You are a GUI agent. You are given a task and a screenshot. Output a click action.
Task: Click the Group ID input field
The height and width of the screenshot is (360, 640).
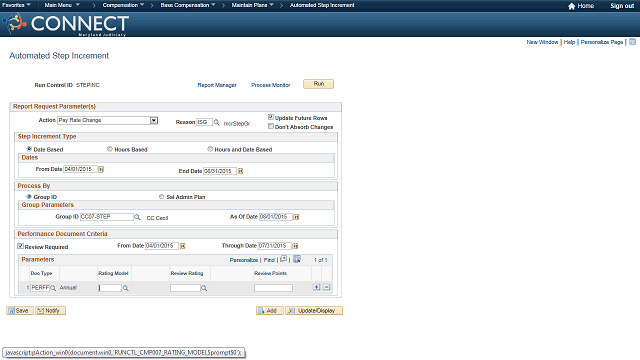(x=107, y=217)
